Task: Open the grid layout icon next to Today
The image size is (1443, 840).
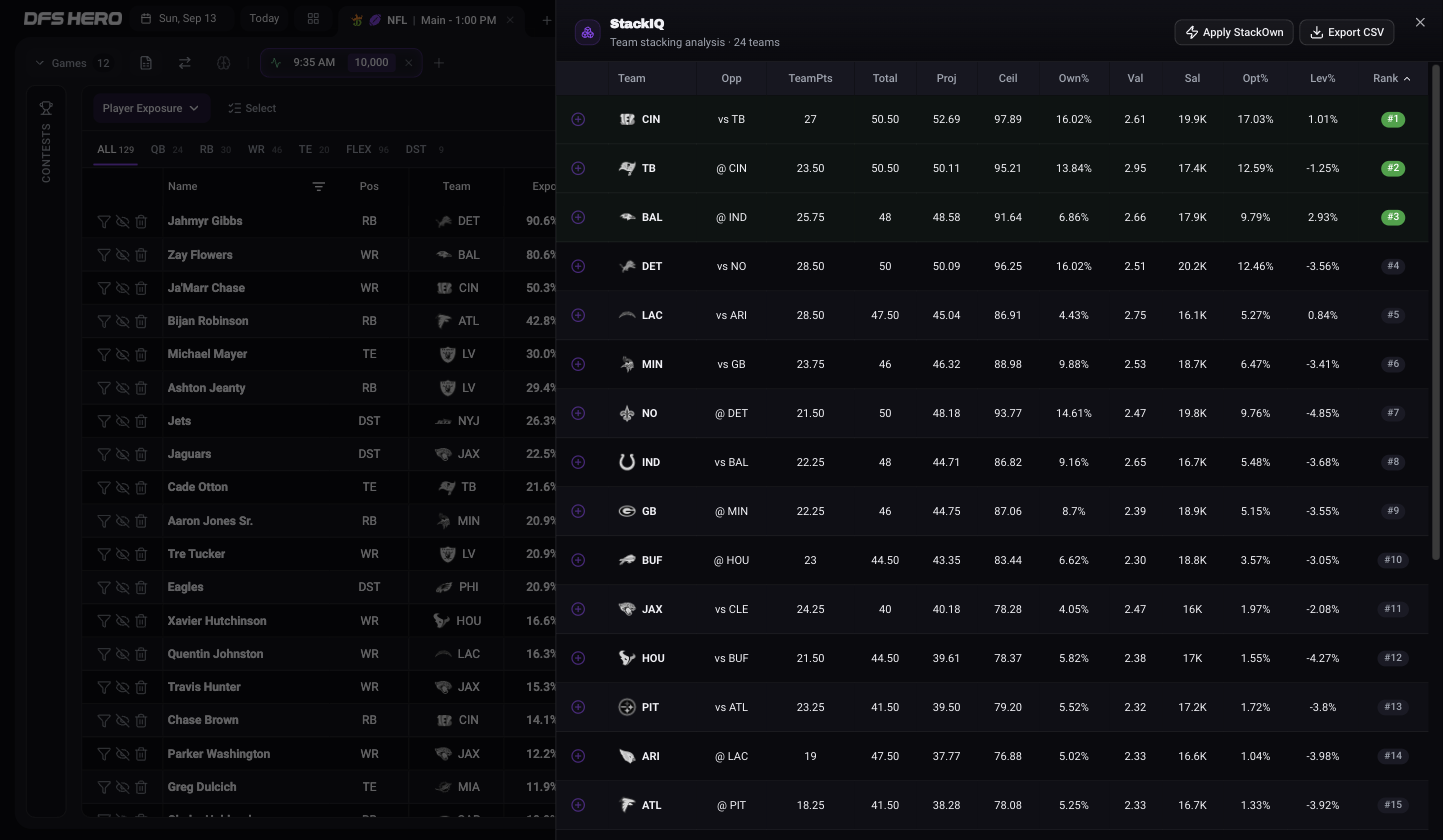Action: [x=313, y=19]
